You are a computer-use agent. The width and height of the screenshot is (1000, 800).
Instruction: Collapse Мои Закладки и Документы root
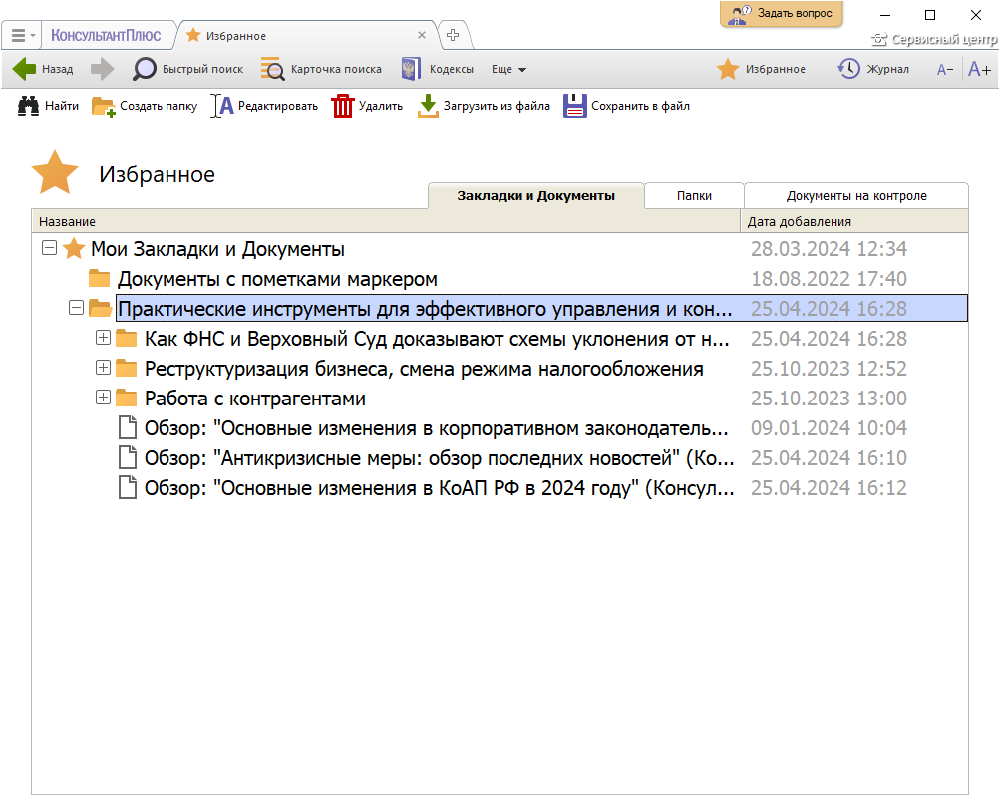click(x=49, y=248)
